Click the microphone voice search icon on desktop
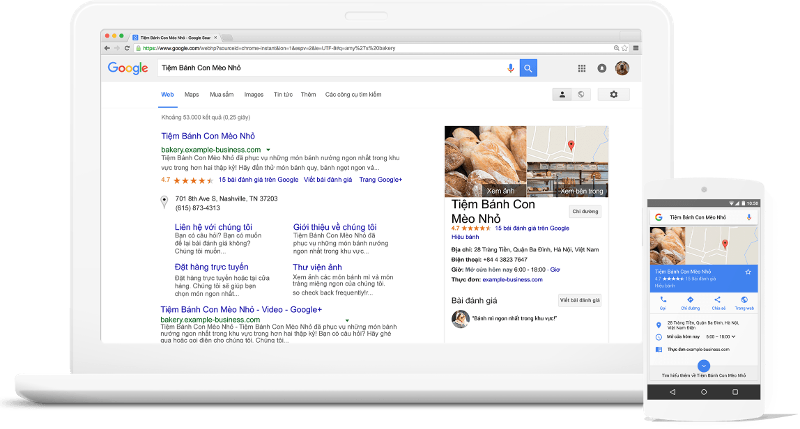Viewport: 800px width, 429px height. point(510,68)
